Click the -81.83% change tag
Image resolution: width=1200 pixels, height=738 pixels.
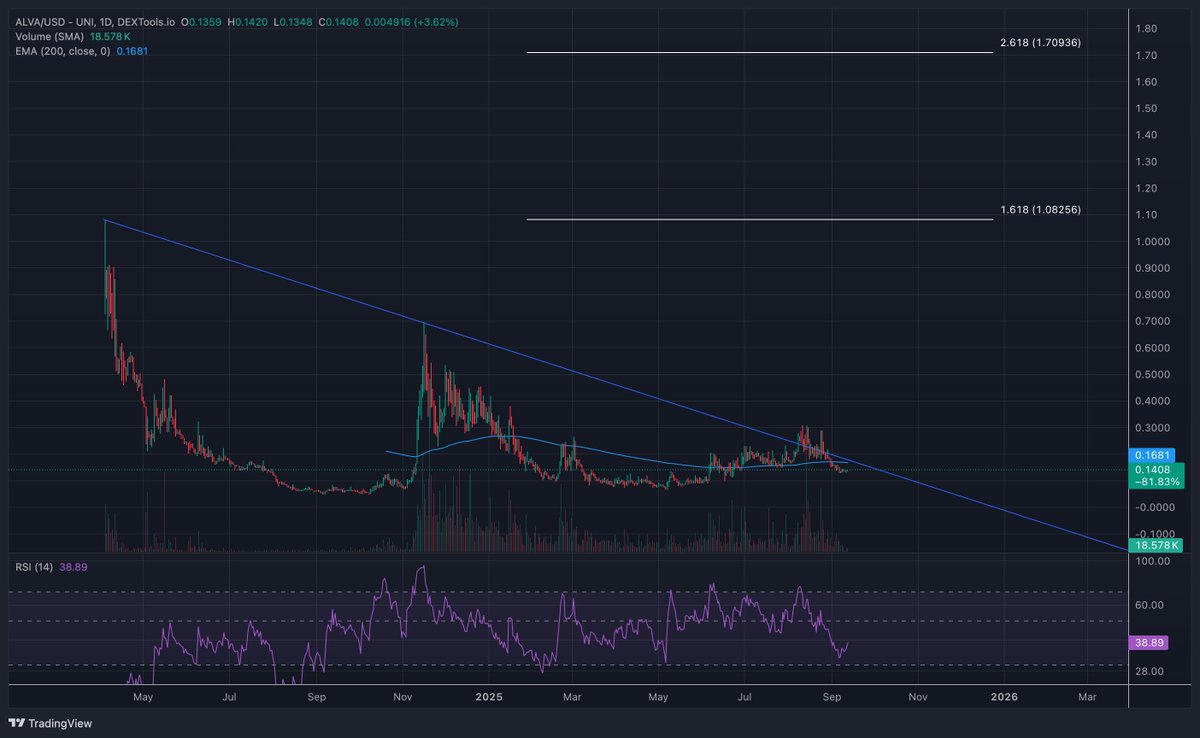(1156, 482)
